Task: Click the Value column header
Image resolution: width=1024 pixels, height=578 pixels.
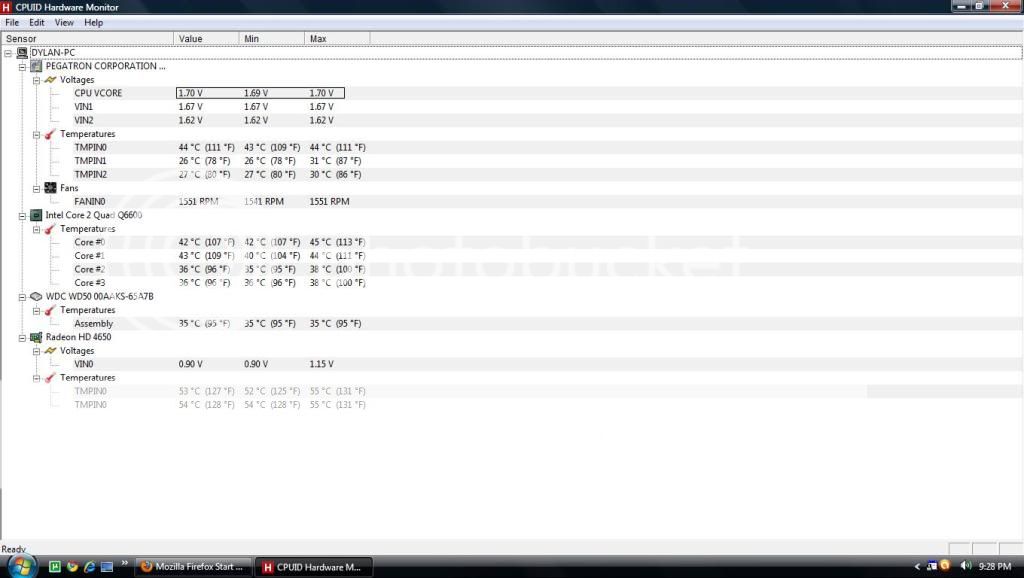Action: pyautogui.click(x=206, y=39)
